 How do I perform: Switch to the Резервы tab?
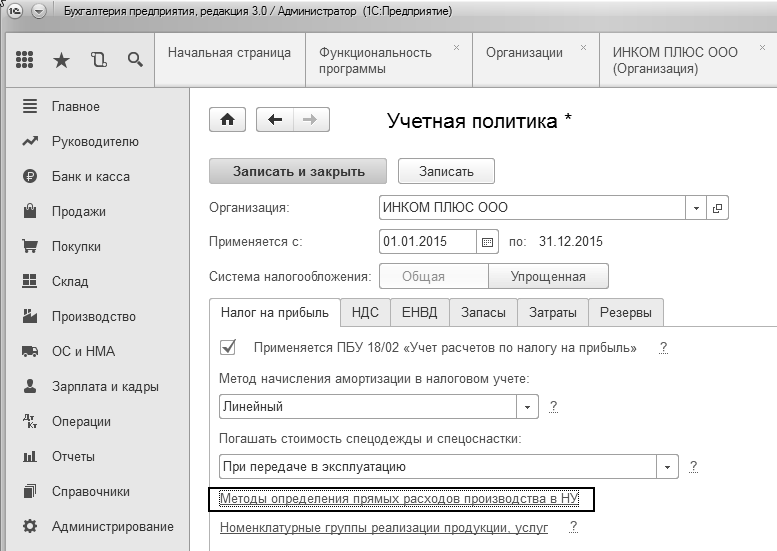coord(626,313)
